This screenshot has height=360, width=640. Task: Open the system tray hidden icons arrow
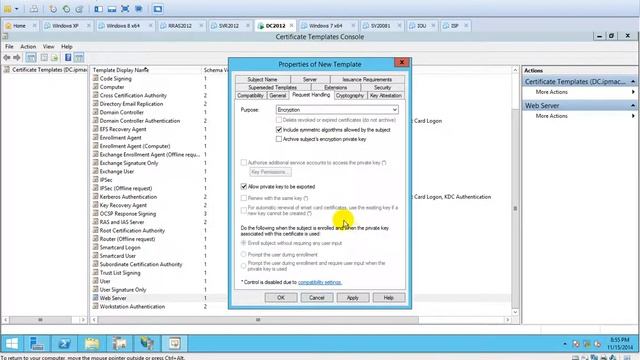pyautogui.click(x=565, y=344)
